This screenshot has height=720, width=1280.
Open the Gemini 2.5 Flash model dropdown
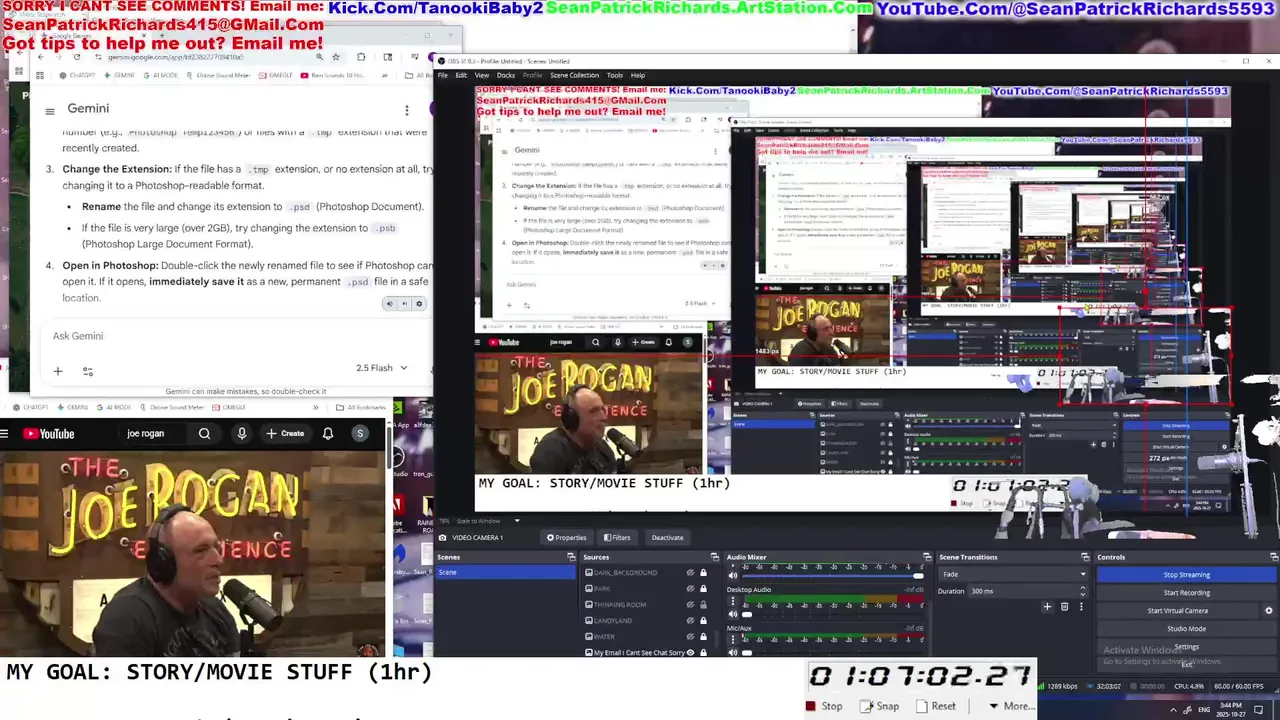[x=382, y=368]
